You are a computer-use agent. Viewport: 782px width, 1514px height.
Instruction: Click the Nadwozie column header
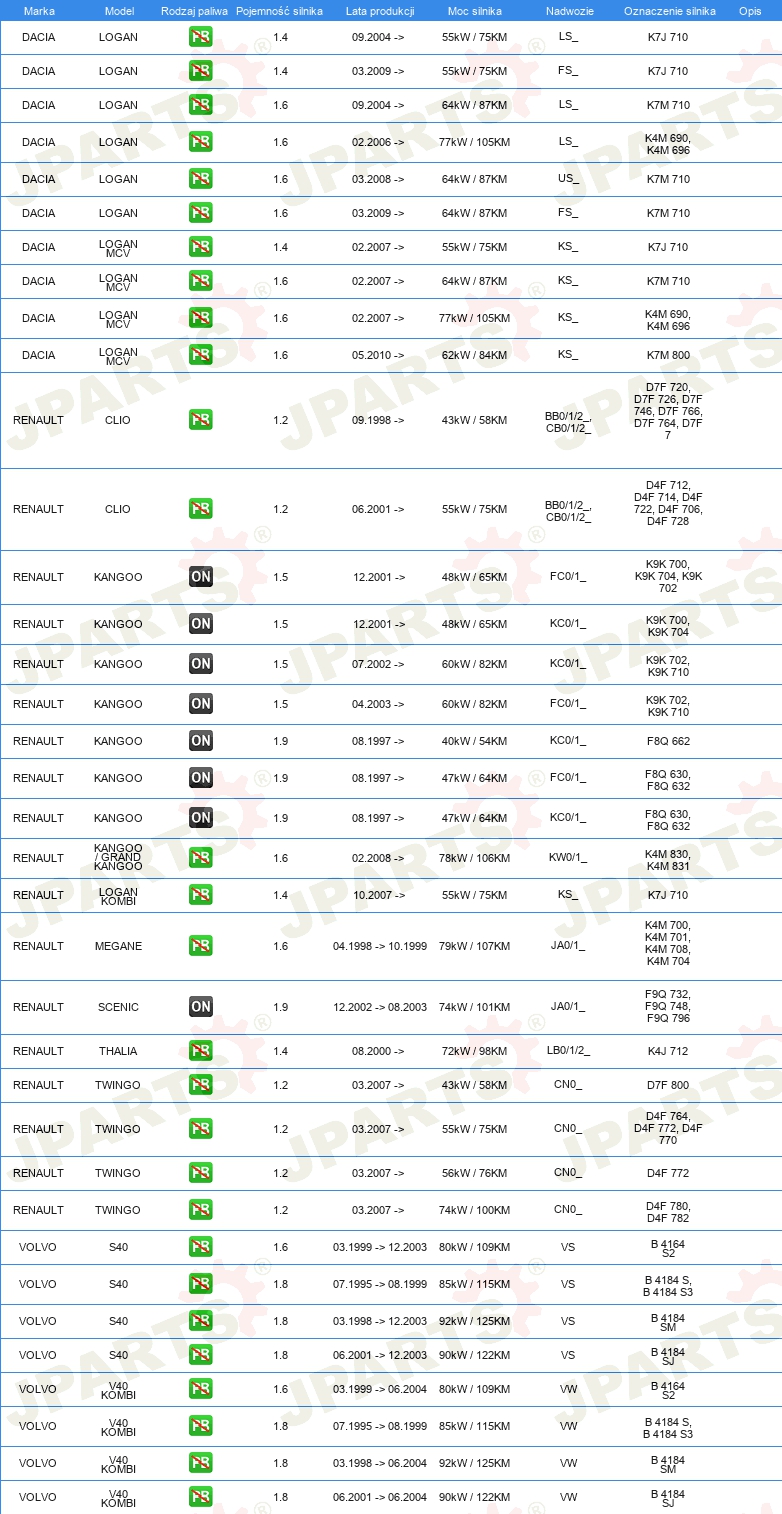[568, 11]
